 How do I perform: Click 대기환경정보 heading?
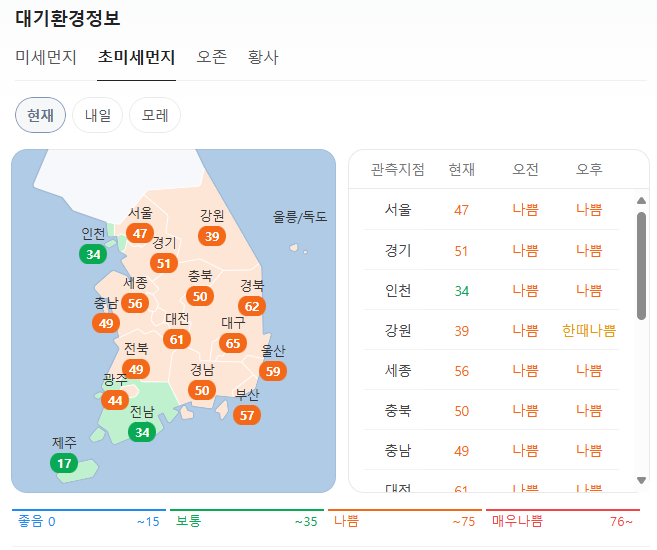(x=68, y=18)
